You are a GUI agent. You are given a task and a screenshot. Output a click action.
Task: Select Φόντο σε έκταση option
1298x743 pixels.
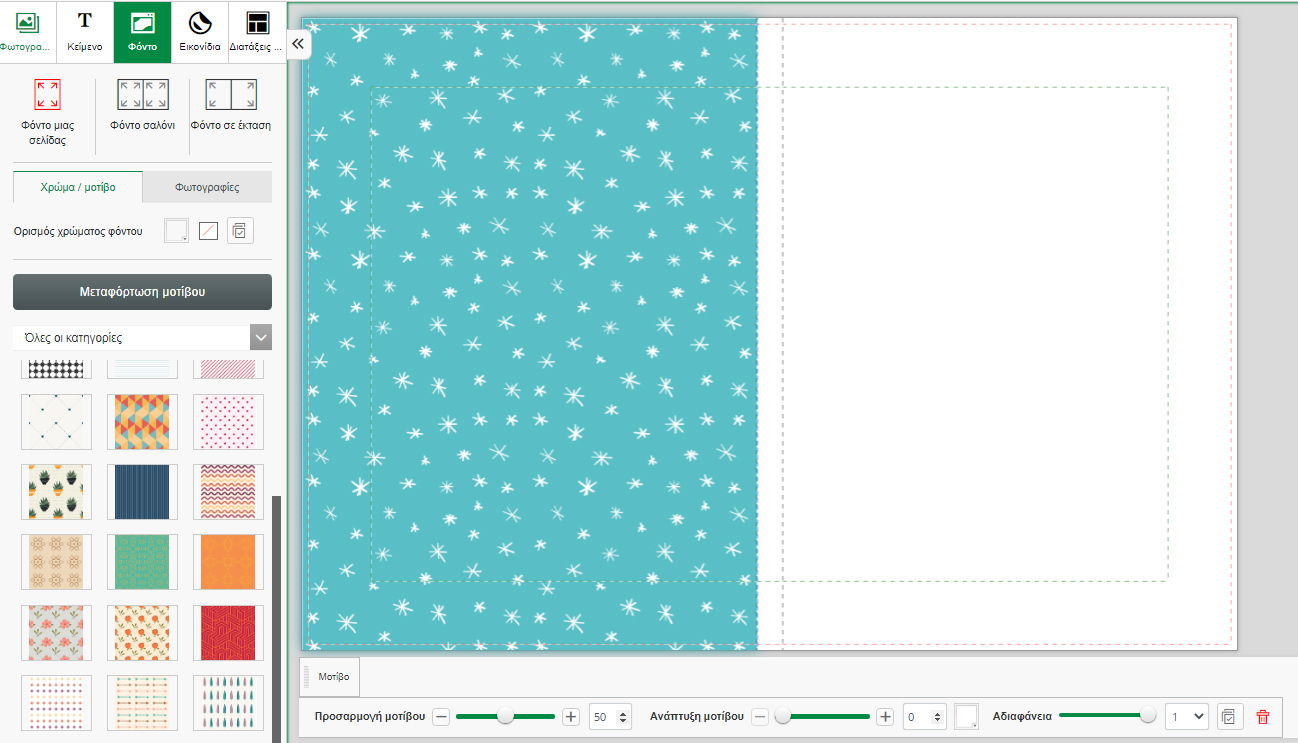[231, 105]
